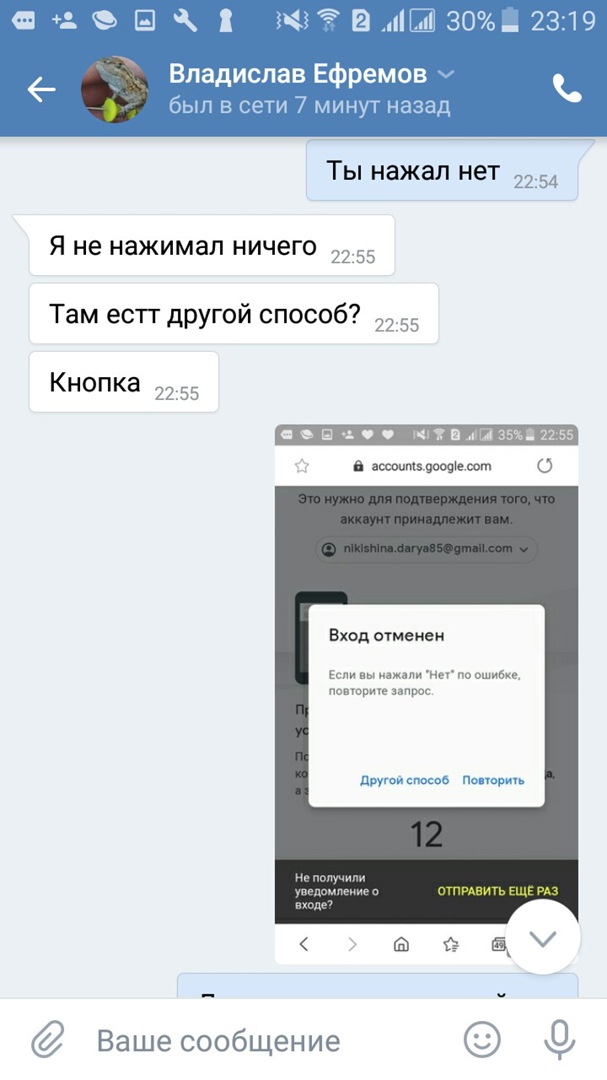Viewport: 607px width, 1080px height.
Task: Select the 'Ты нажал нет' message bubble
Action: coord(442,170)
